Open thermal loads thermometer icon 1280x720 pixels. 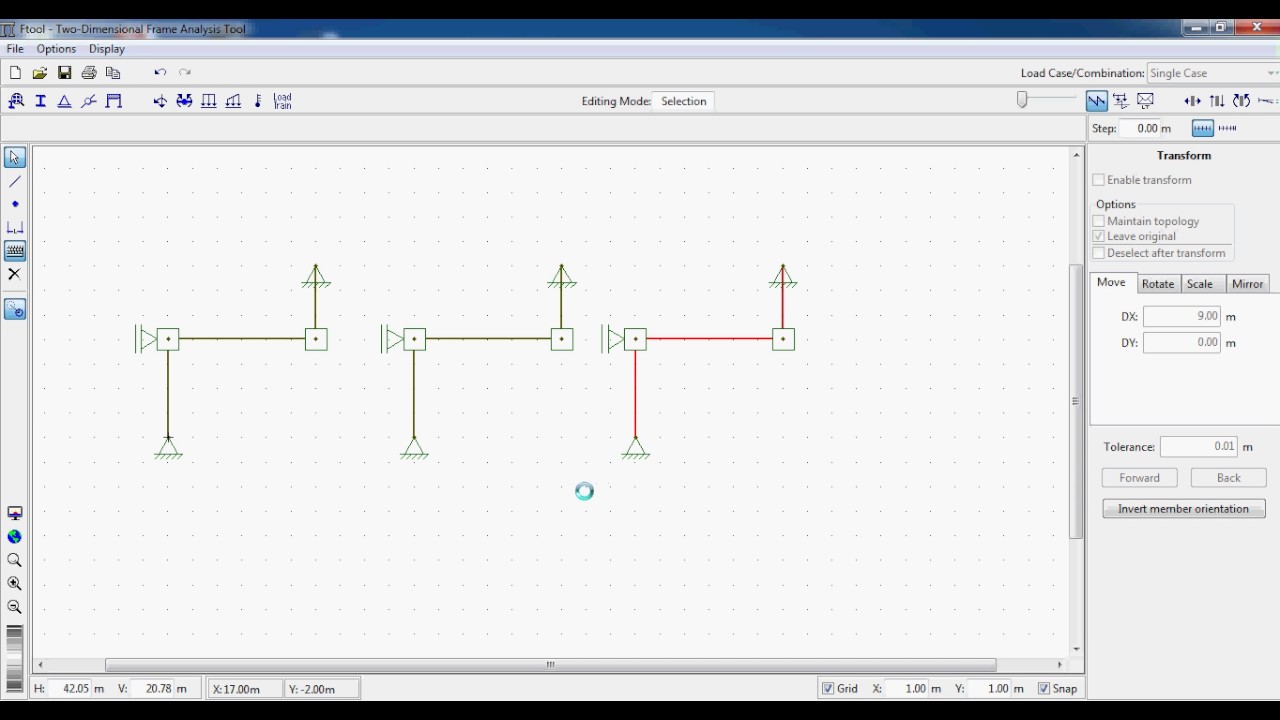tap(258, 101)
